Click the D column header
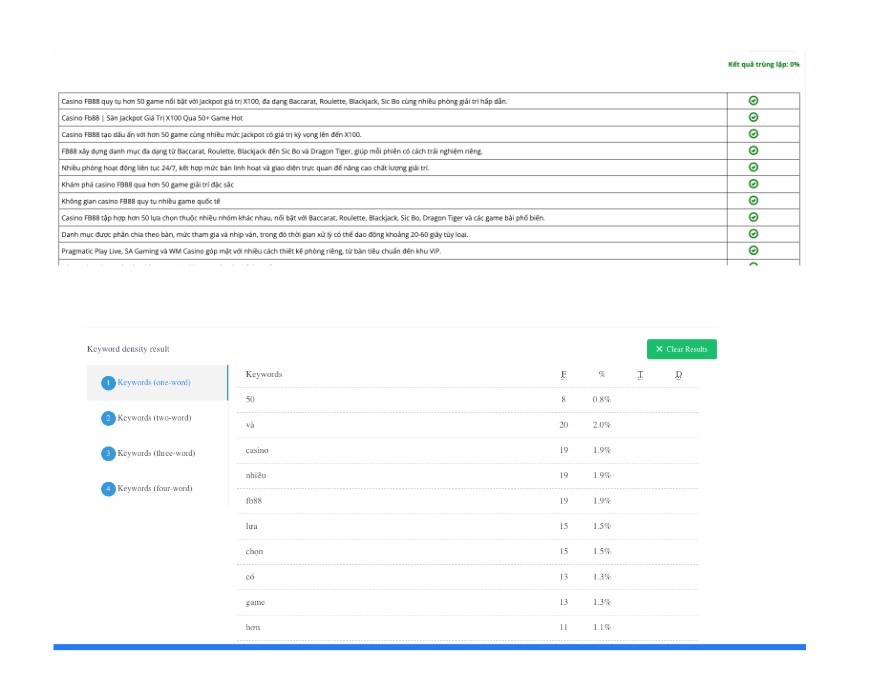 point(679,375)
